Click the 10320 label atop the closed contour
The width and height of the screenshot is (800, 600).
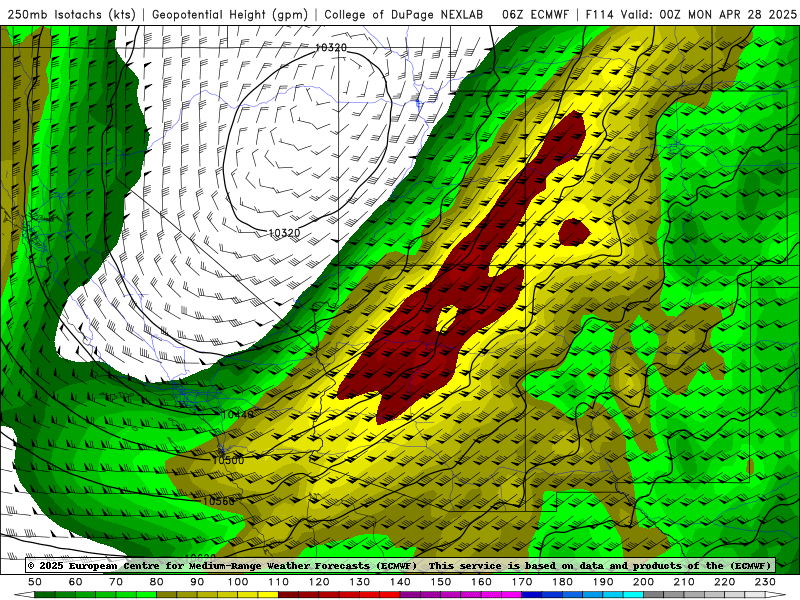[x=331, y=47]
